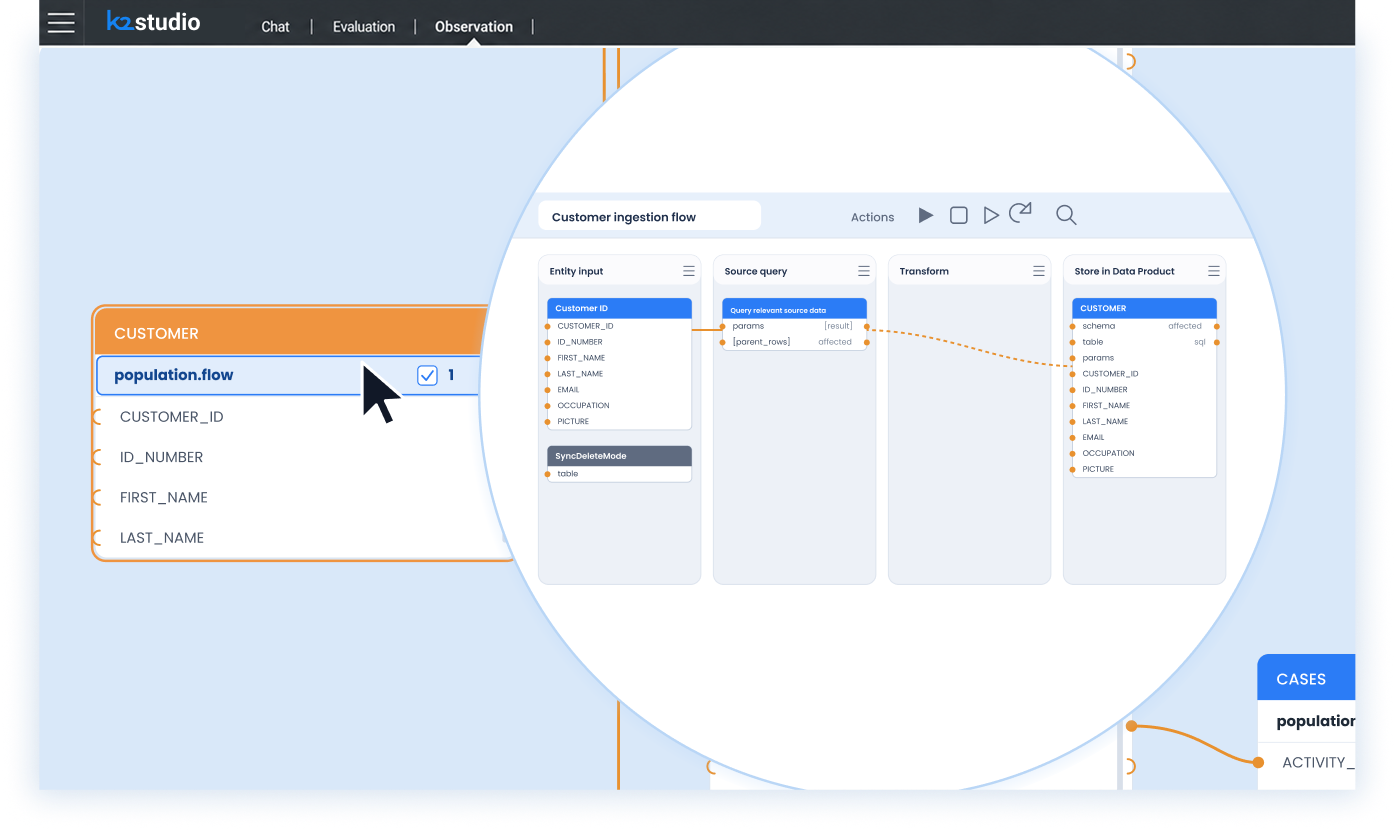Click Store in Data Product stage title
Image resolution: width=1395 pixels, height=831 pixels.
[x=1124, y=271]
